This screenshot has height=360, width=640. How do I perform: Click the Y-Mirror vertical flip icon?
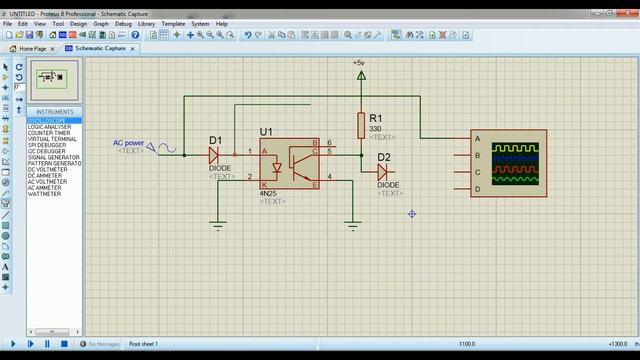(19, 110)
